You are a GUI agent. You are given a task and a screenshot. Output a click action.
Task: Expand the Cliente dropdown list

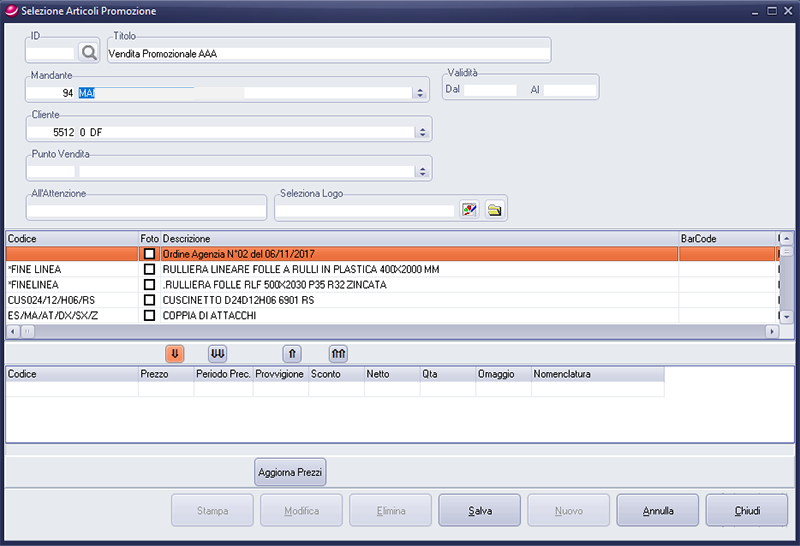[423, 132]
